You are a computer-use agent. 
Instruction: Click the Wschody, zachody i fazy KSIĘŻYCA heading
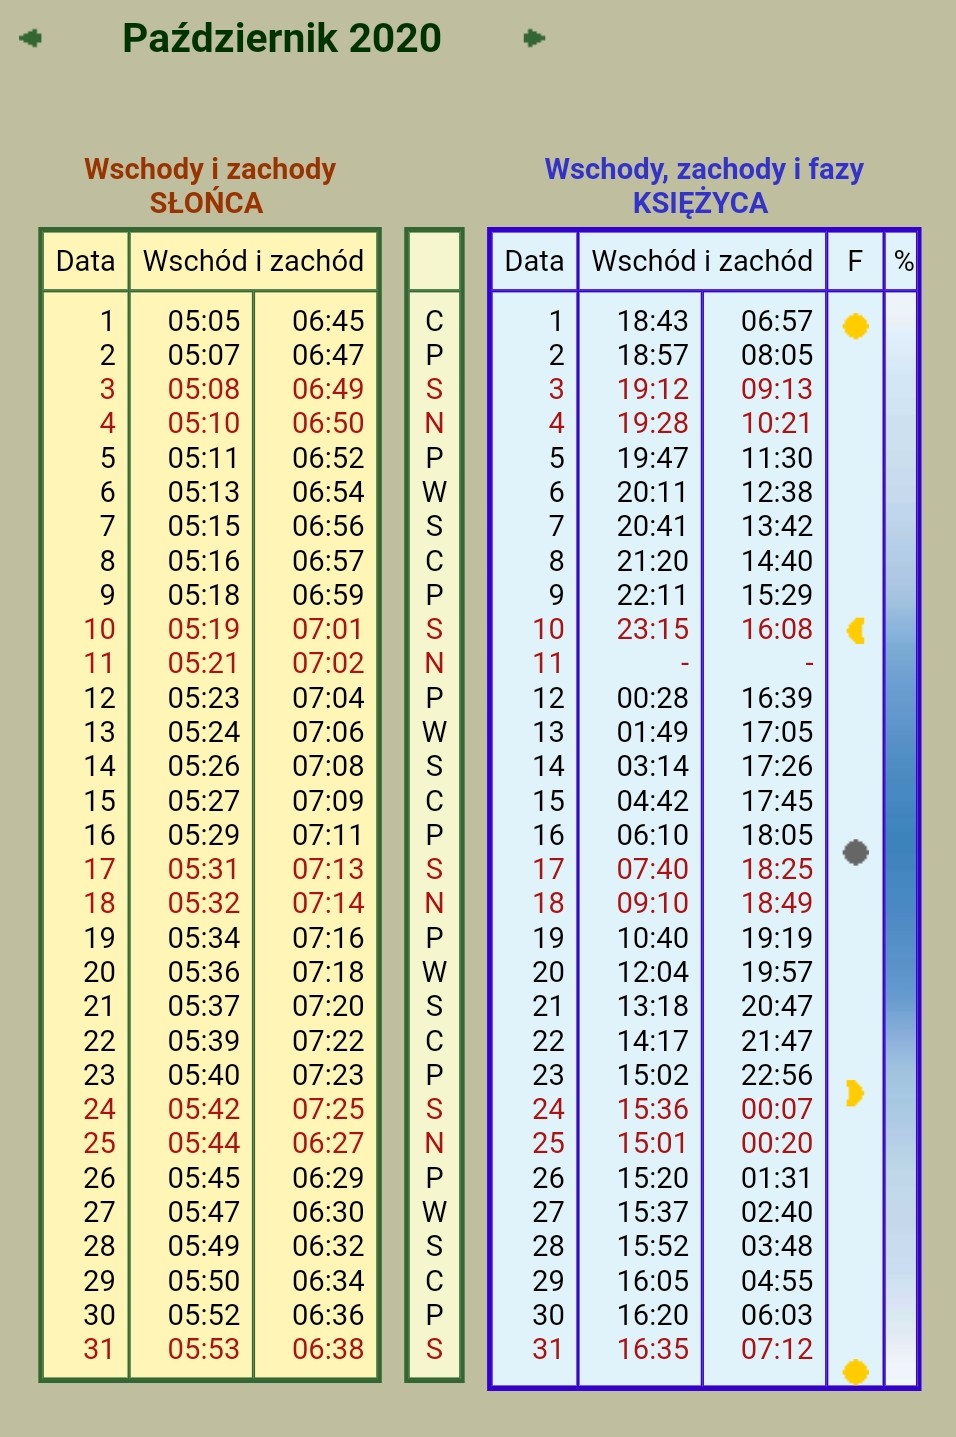point(703,186)
